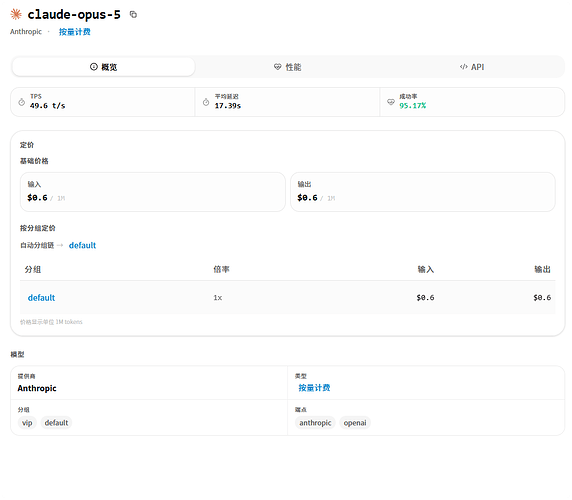Click the success rate heart icon
Image resolution: width=572 pixels, height=500 pixels.
391,102
